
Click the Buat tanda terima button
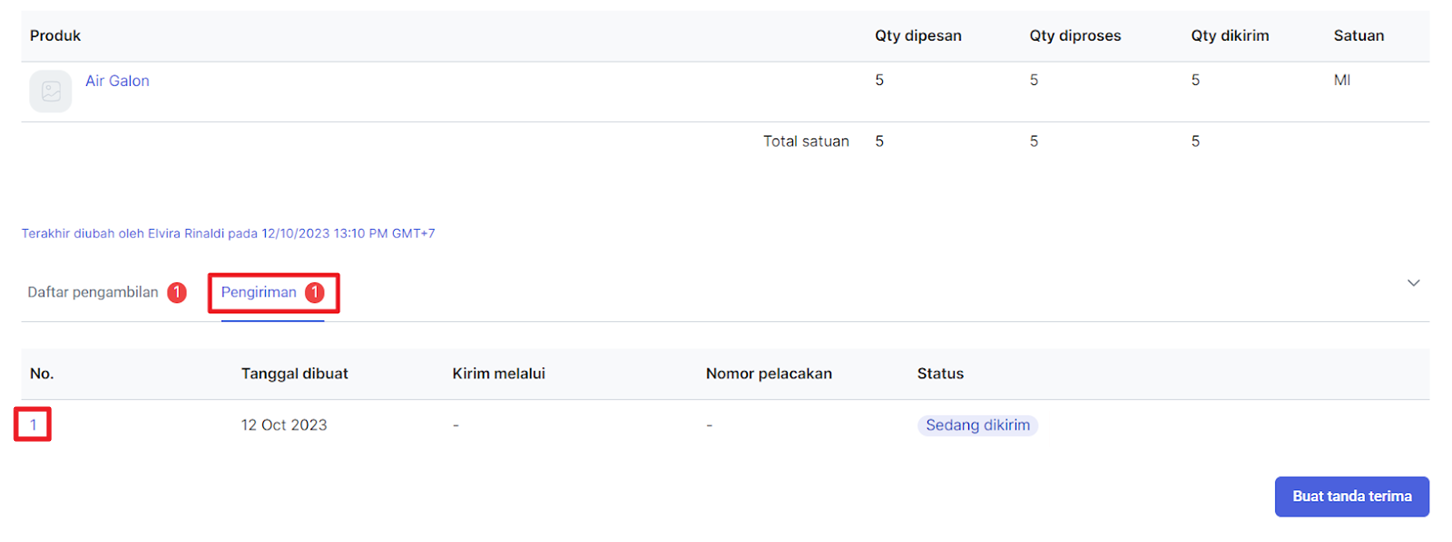coord(1352,496)
